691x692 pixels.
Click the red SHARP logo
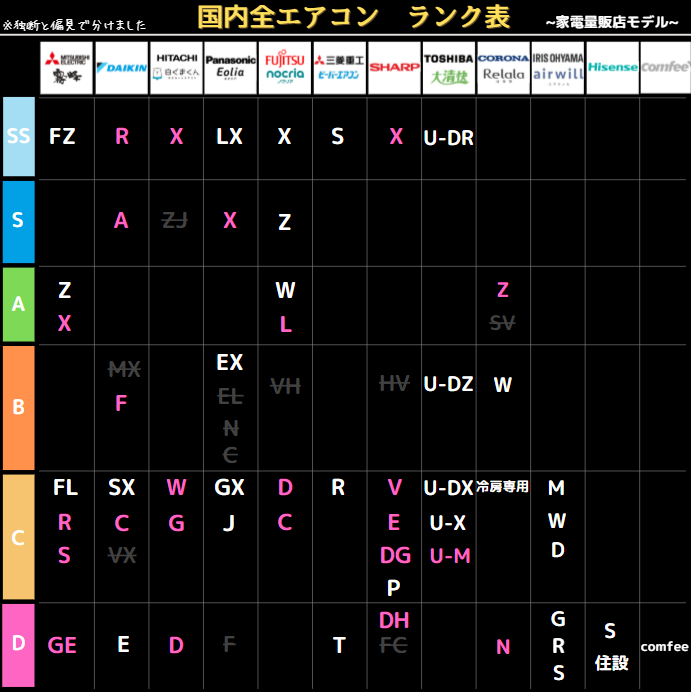(x=394, y=68)
